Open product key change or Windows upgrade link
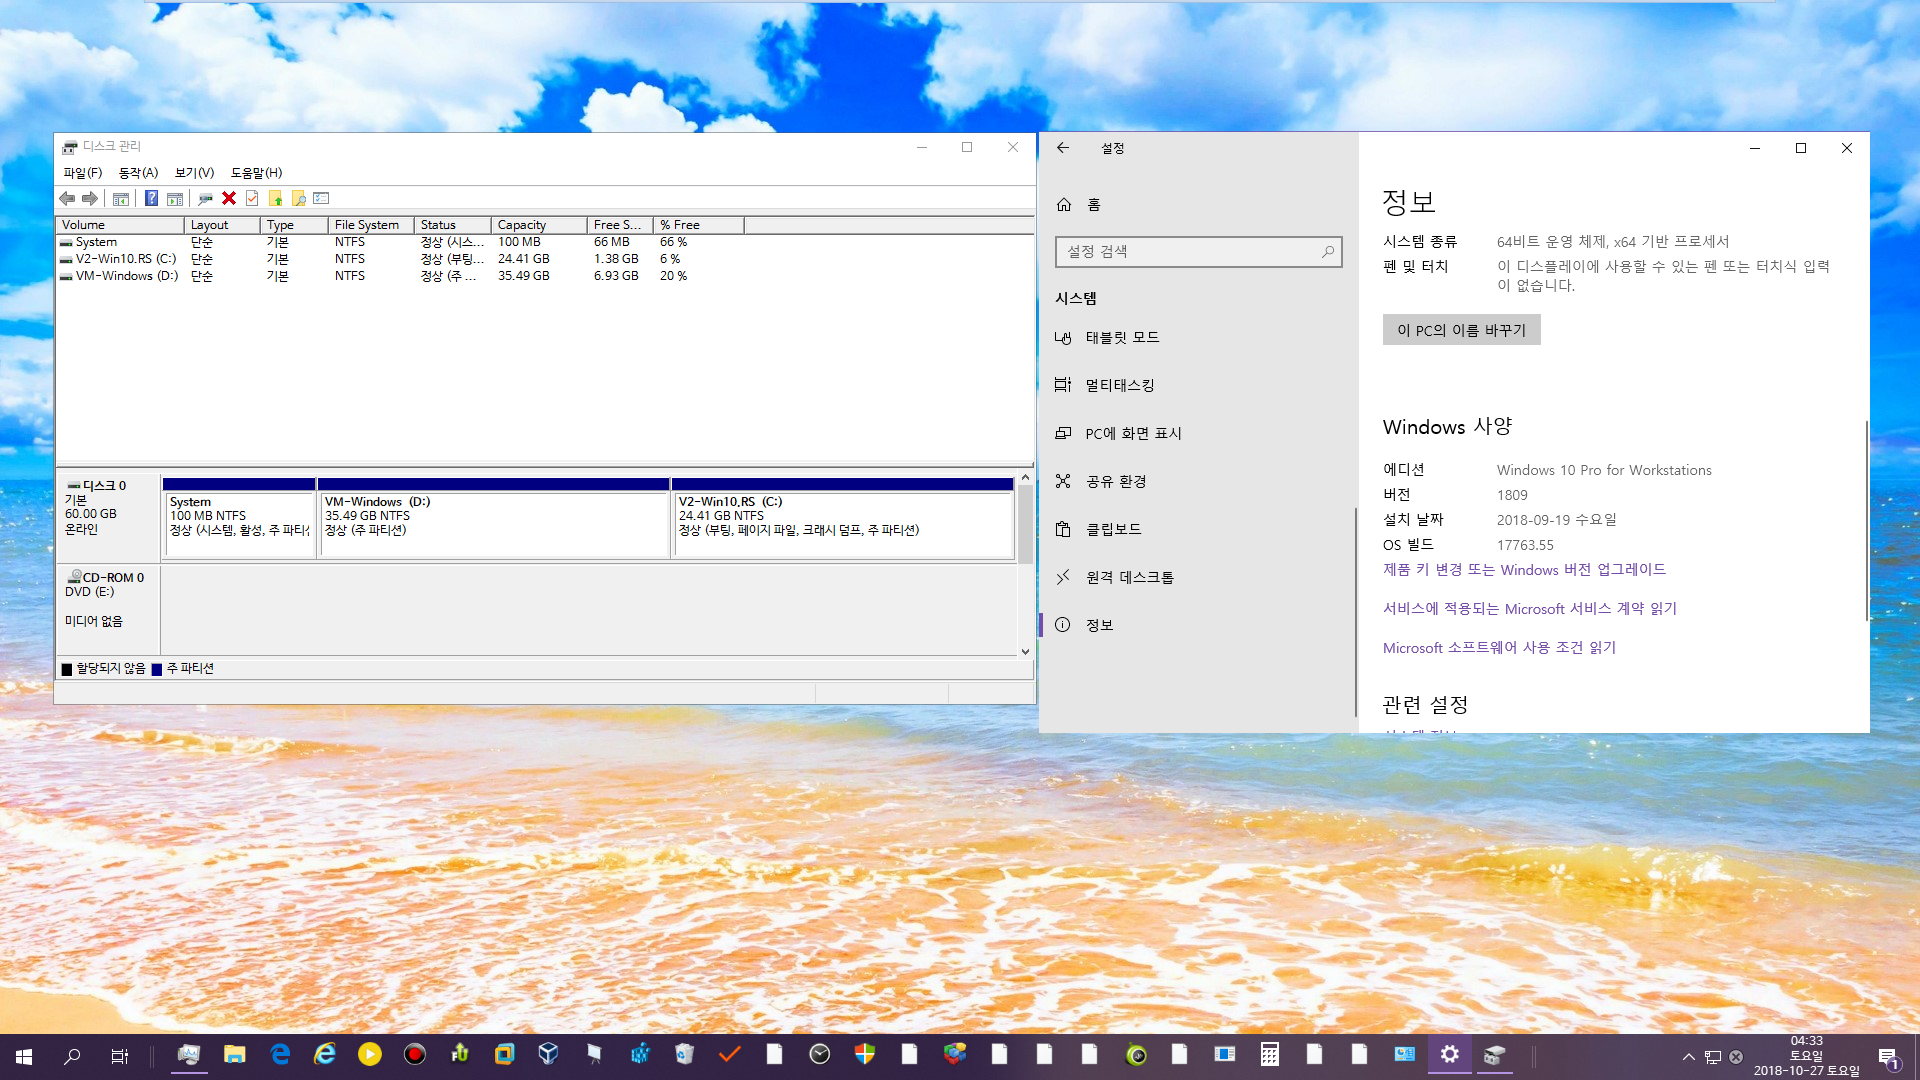 (x=1524, y=570)
